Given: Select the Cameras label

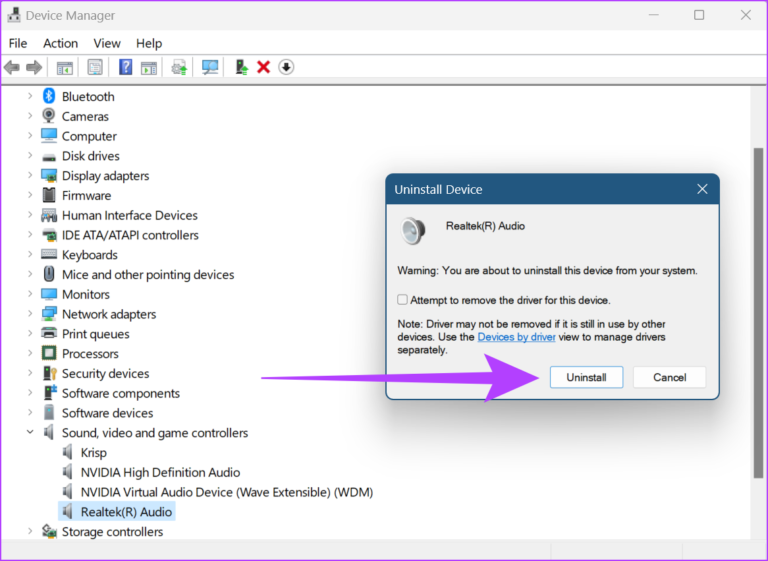Looking at the screenshot, I should point(85,116).
